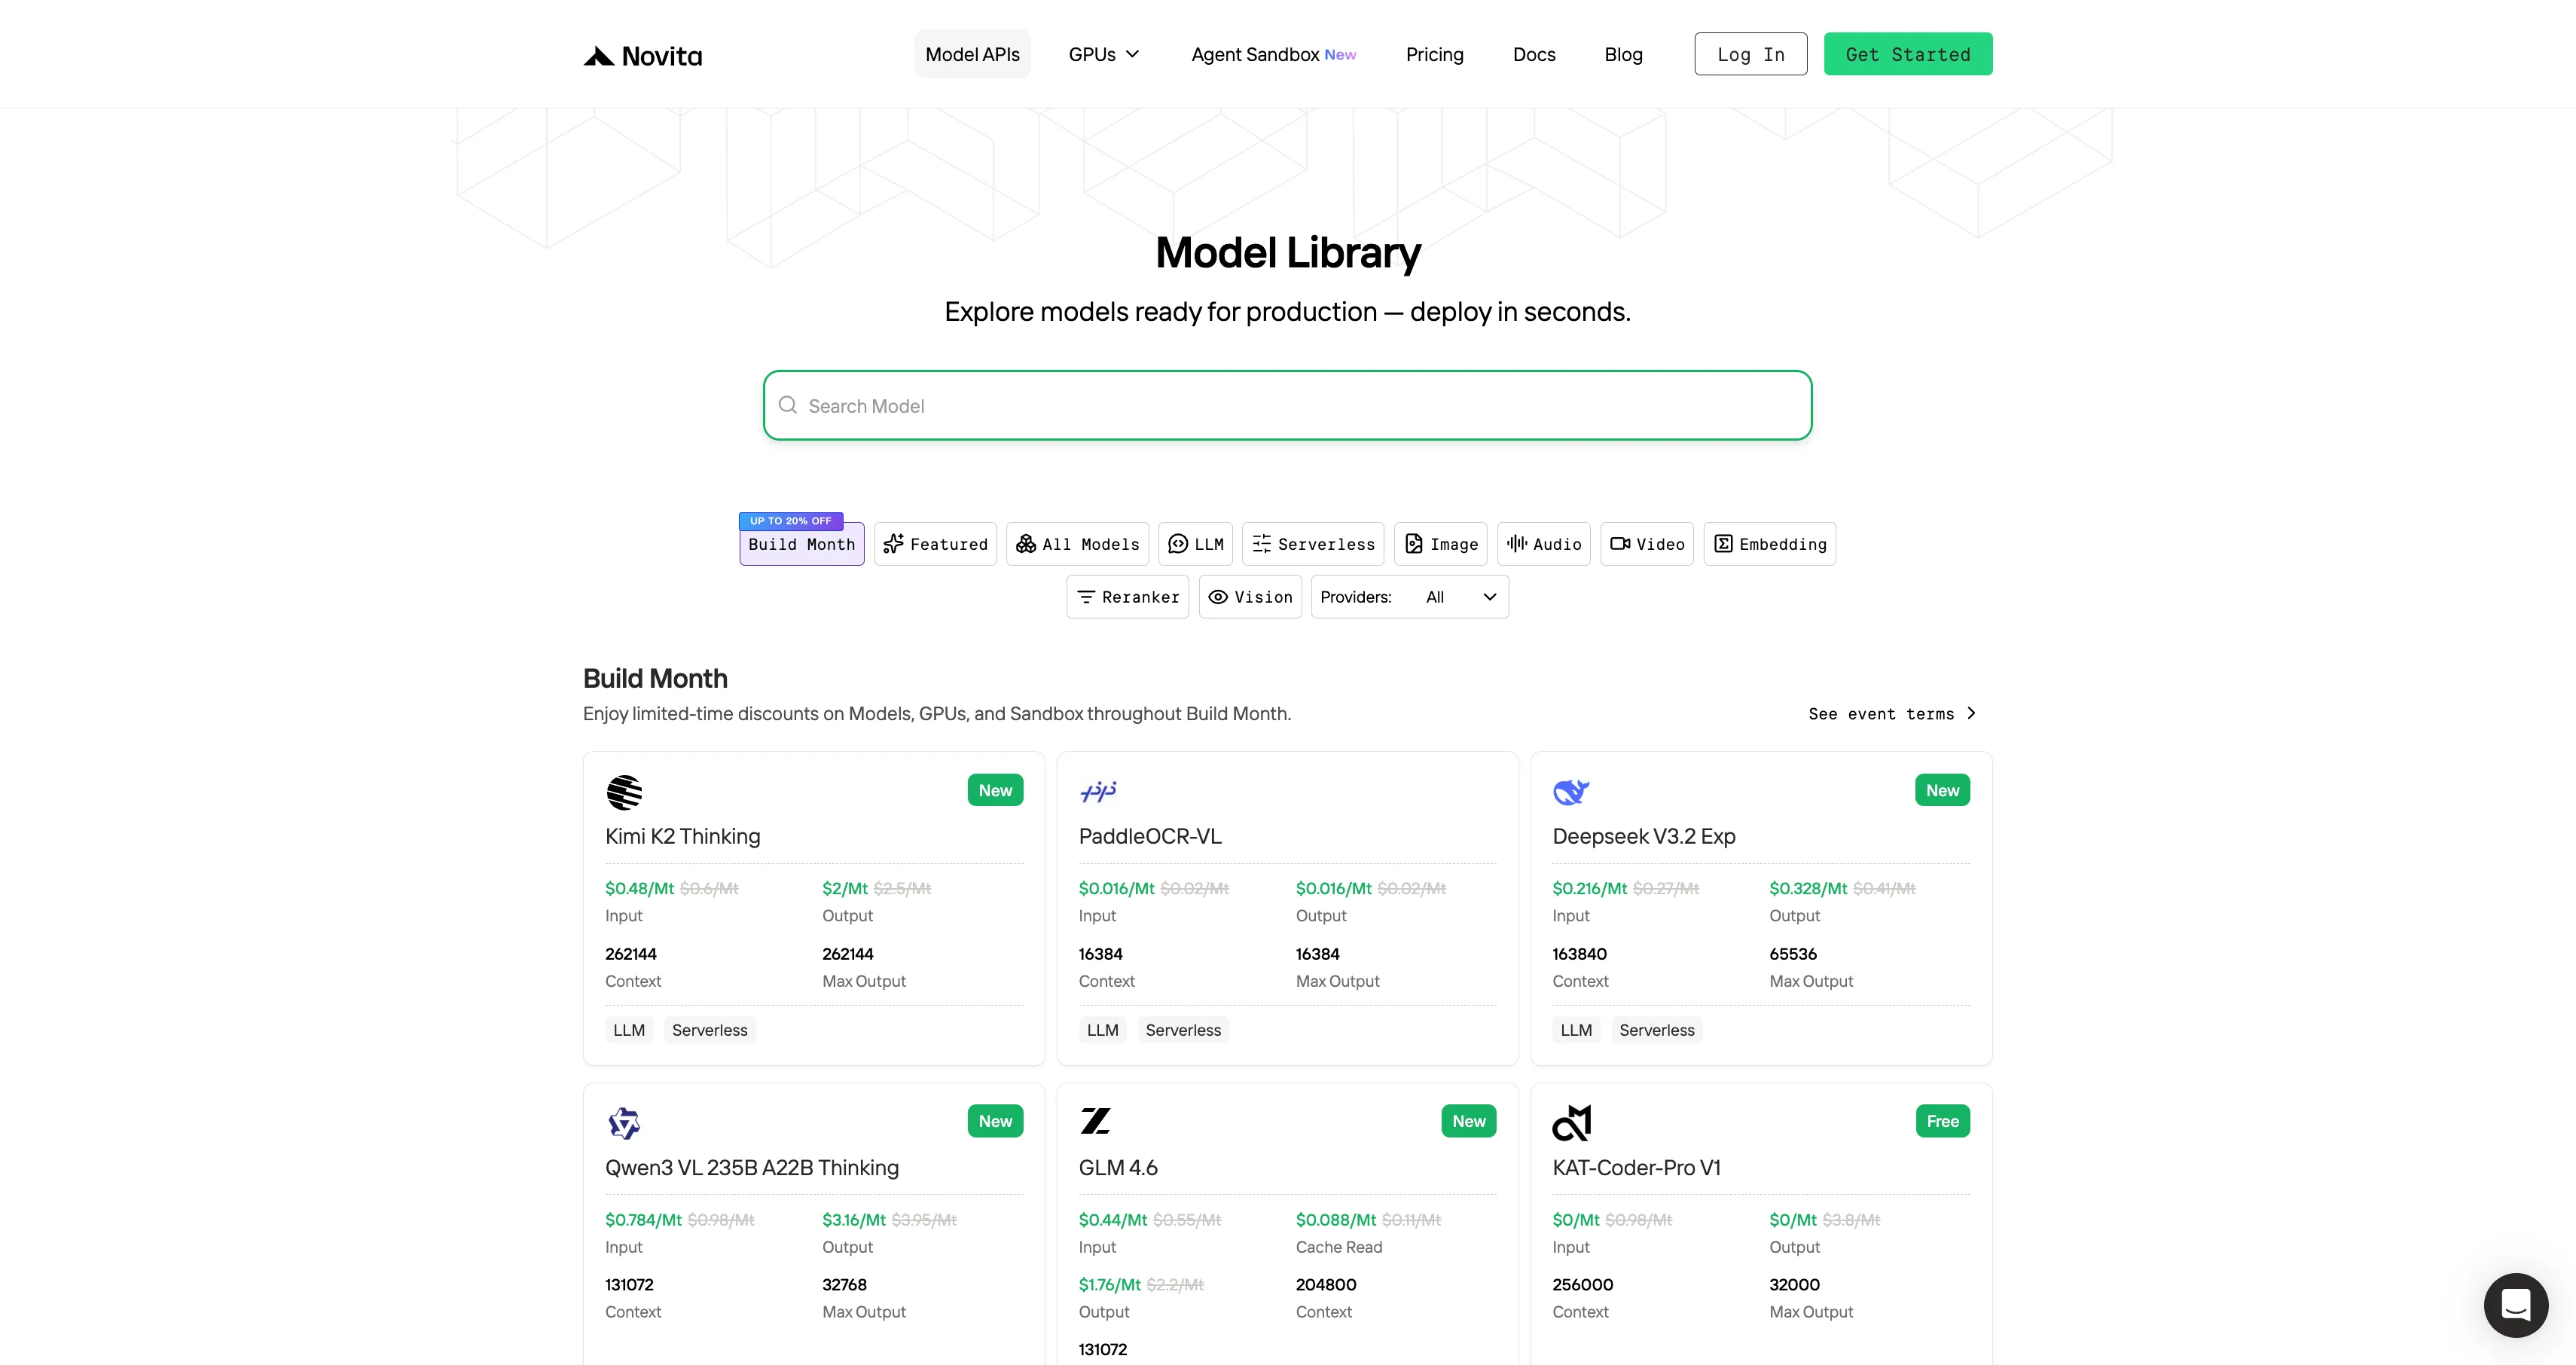Click the $0.48/Mt input price on Kimi K2
This screenshot has width=2576, height=1365.
point(640,888)
